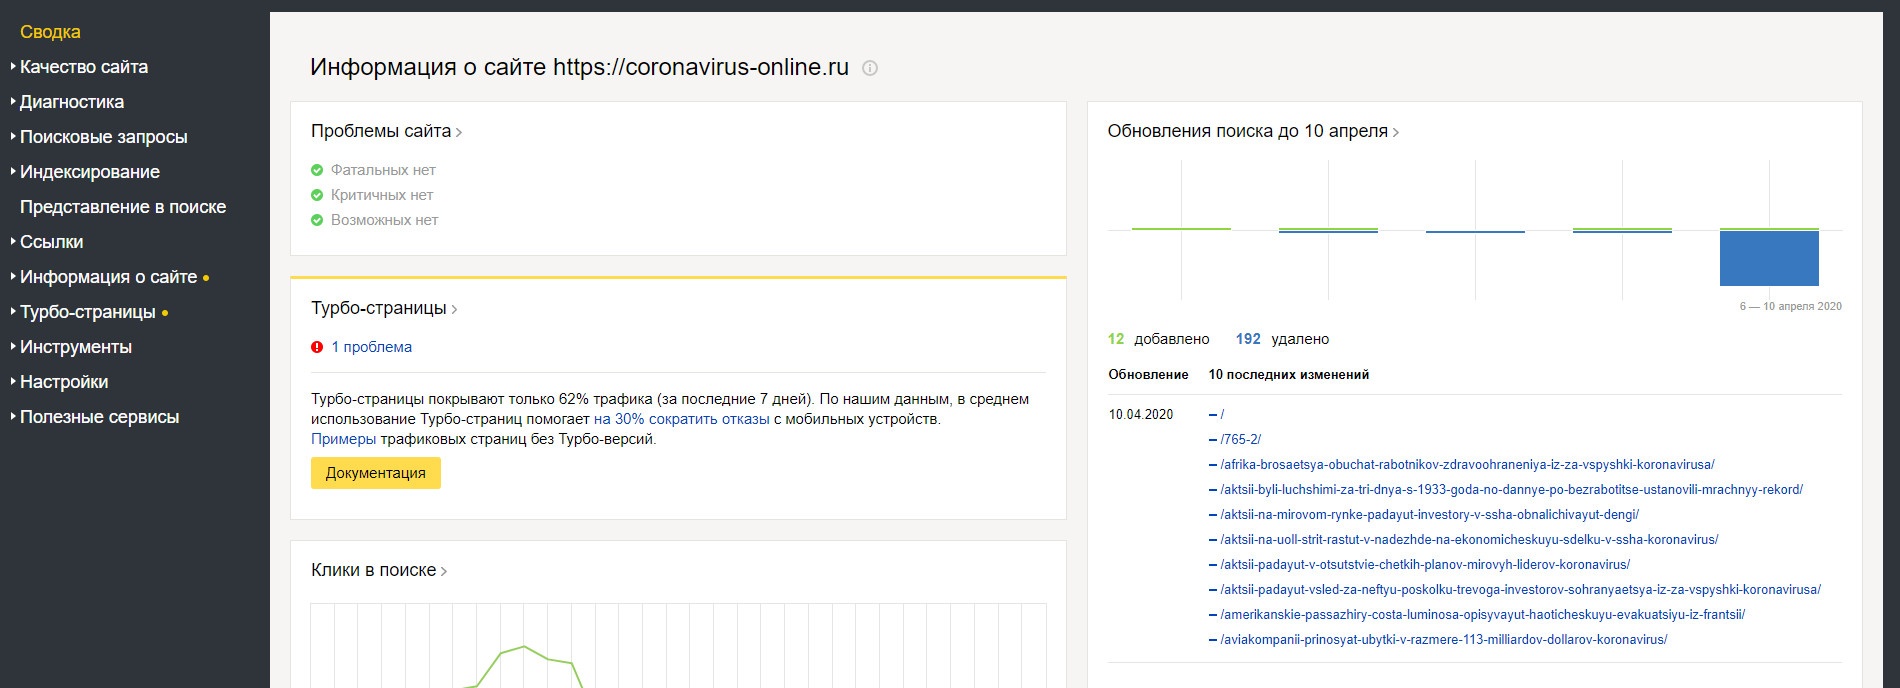
Task: Expand the Индексирование sidebar section
Action: coord(89,172)
